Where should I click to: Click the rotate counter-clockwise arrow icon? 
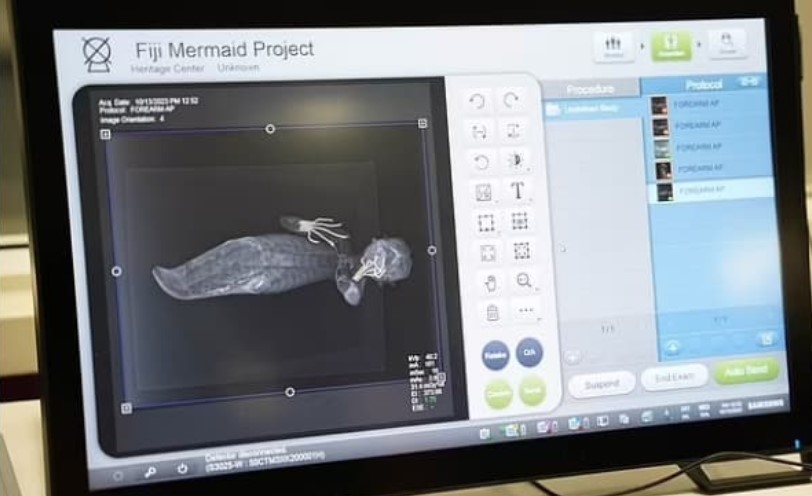(x=477, y=101)
